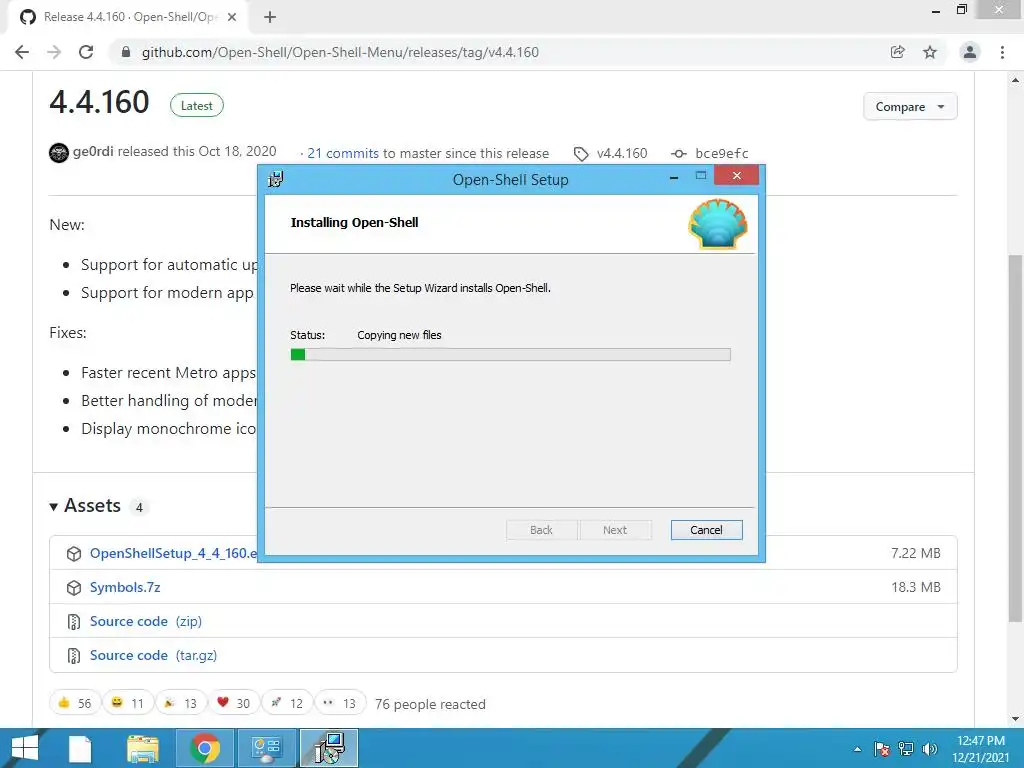React with eyes emoji (13)
This screenshot has height=768, width=1024.
[340, 703]
